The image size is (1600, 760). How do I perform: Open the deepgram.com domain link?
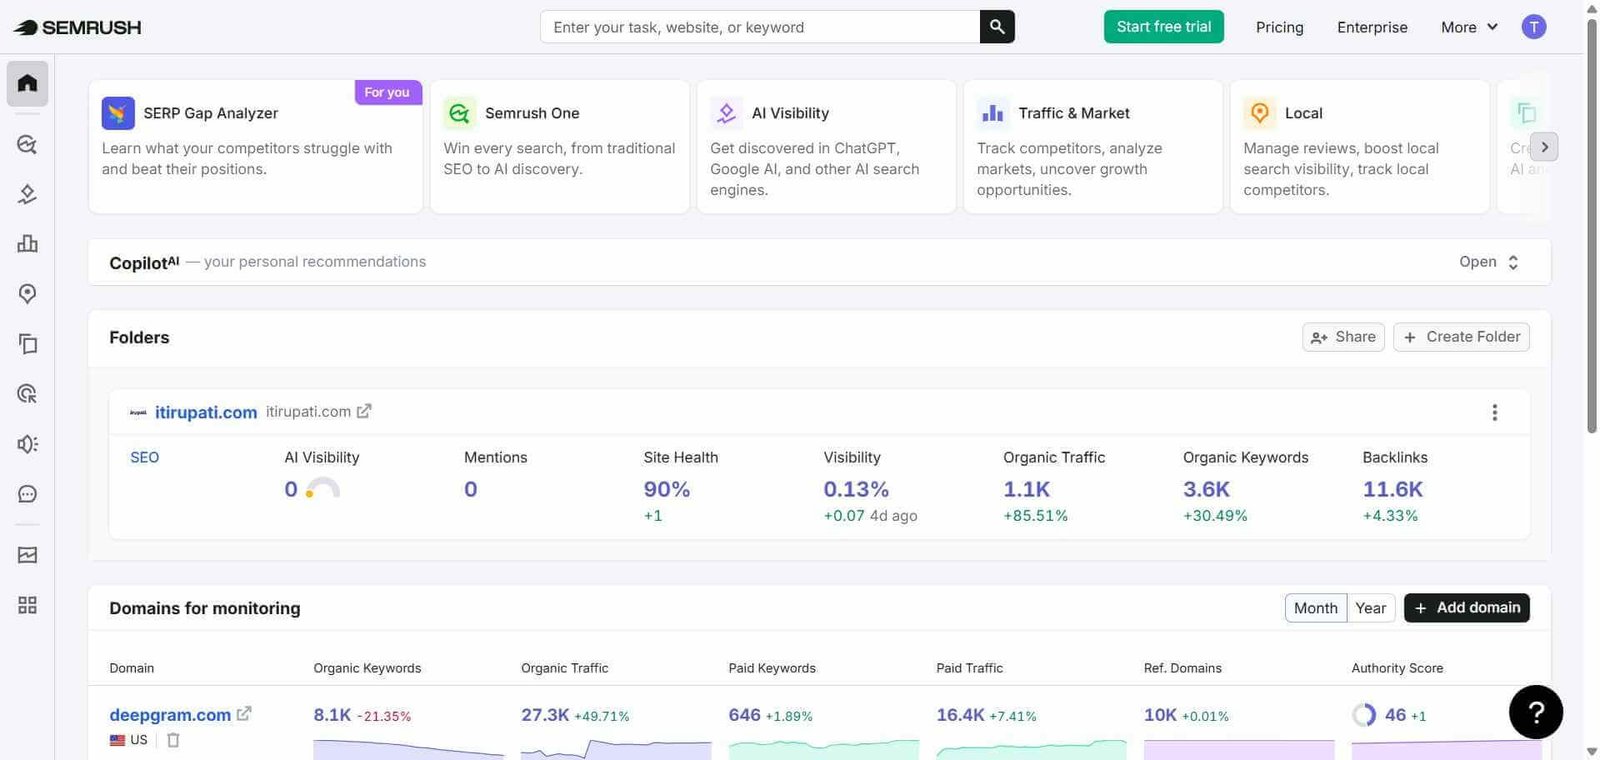[170, 715]
